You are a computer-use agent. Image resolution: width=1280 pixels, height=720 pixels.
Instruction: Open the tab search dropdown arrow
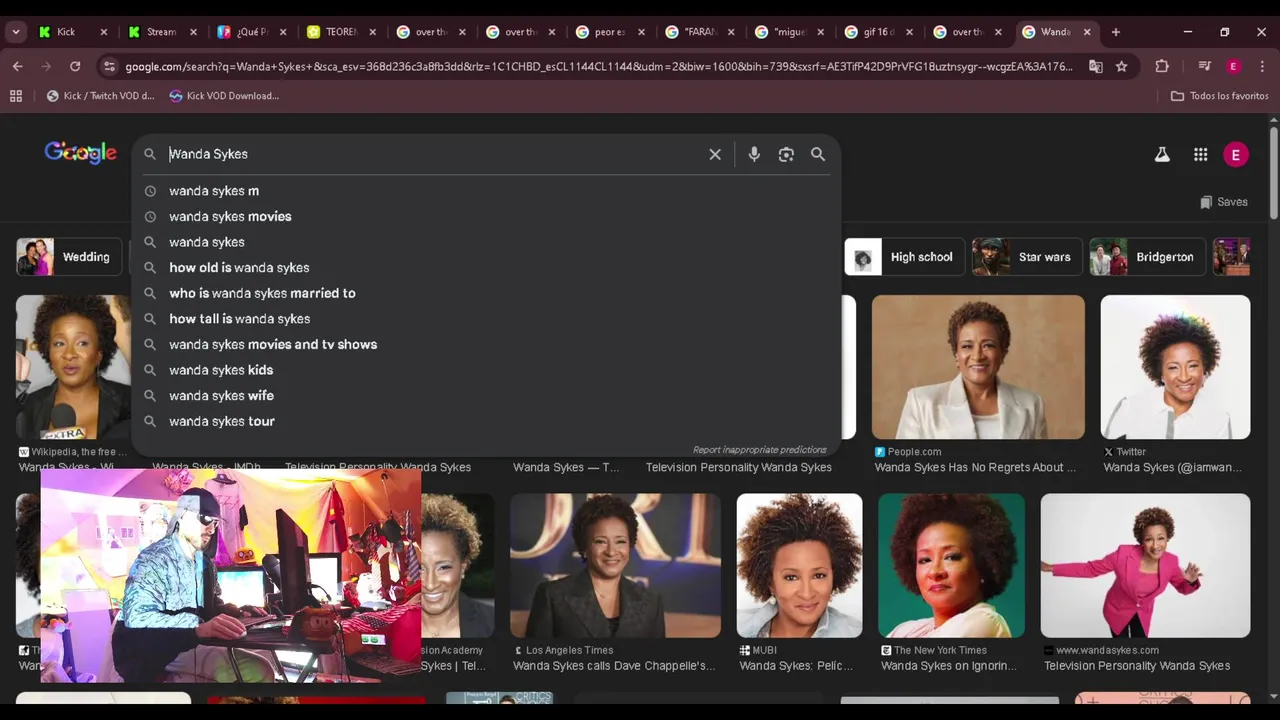(x=15, y=32)
